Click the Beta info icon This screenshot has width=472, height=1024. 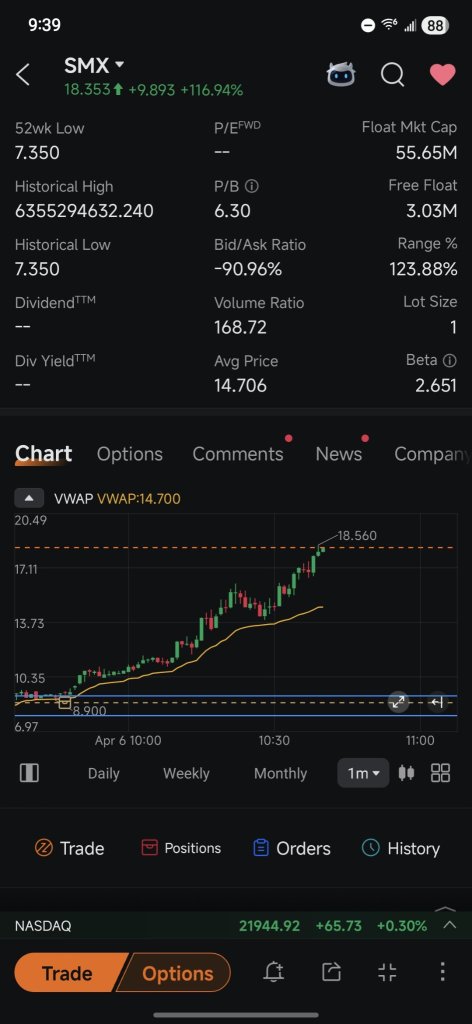tap(449, 360)
